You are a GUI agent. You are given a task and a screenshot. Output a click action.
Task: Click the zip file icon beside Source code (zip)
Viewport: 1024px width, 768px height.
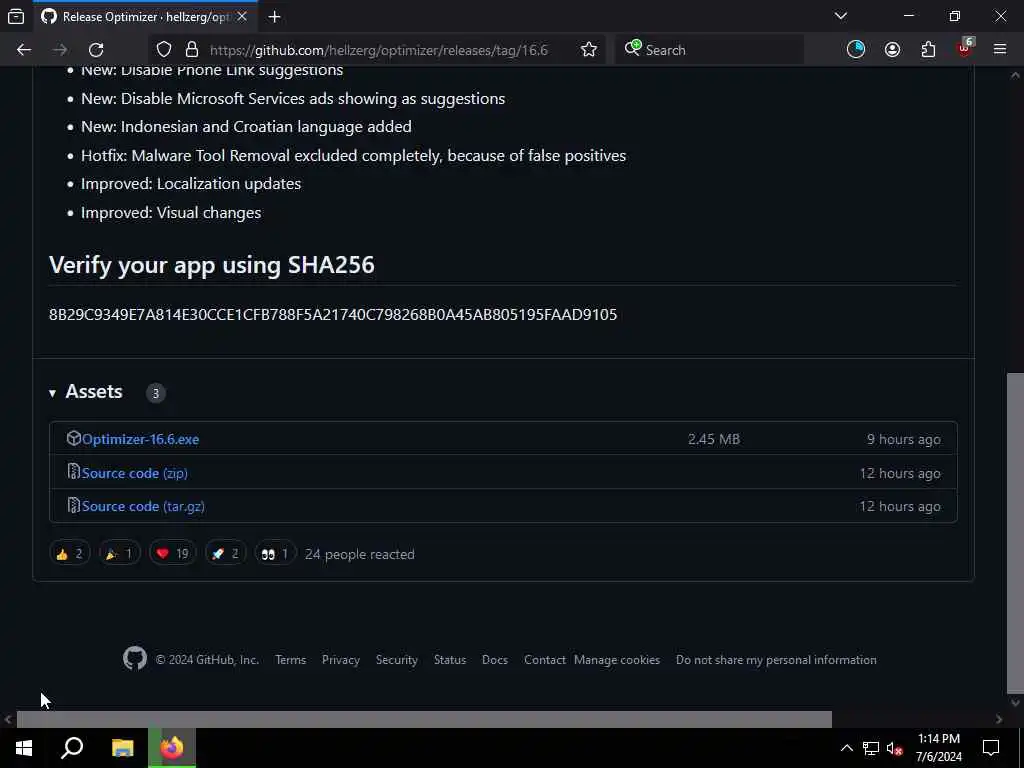click(74, 472)
